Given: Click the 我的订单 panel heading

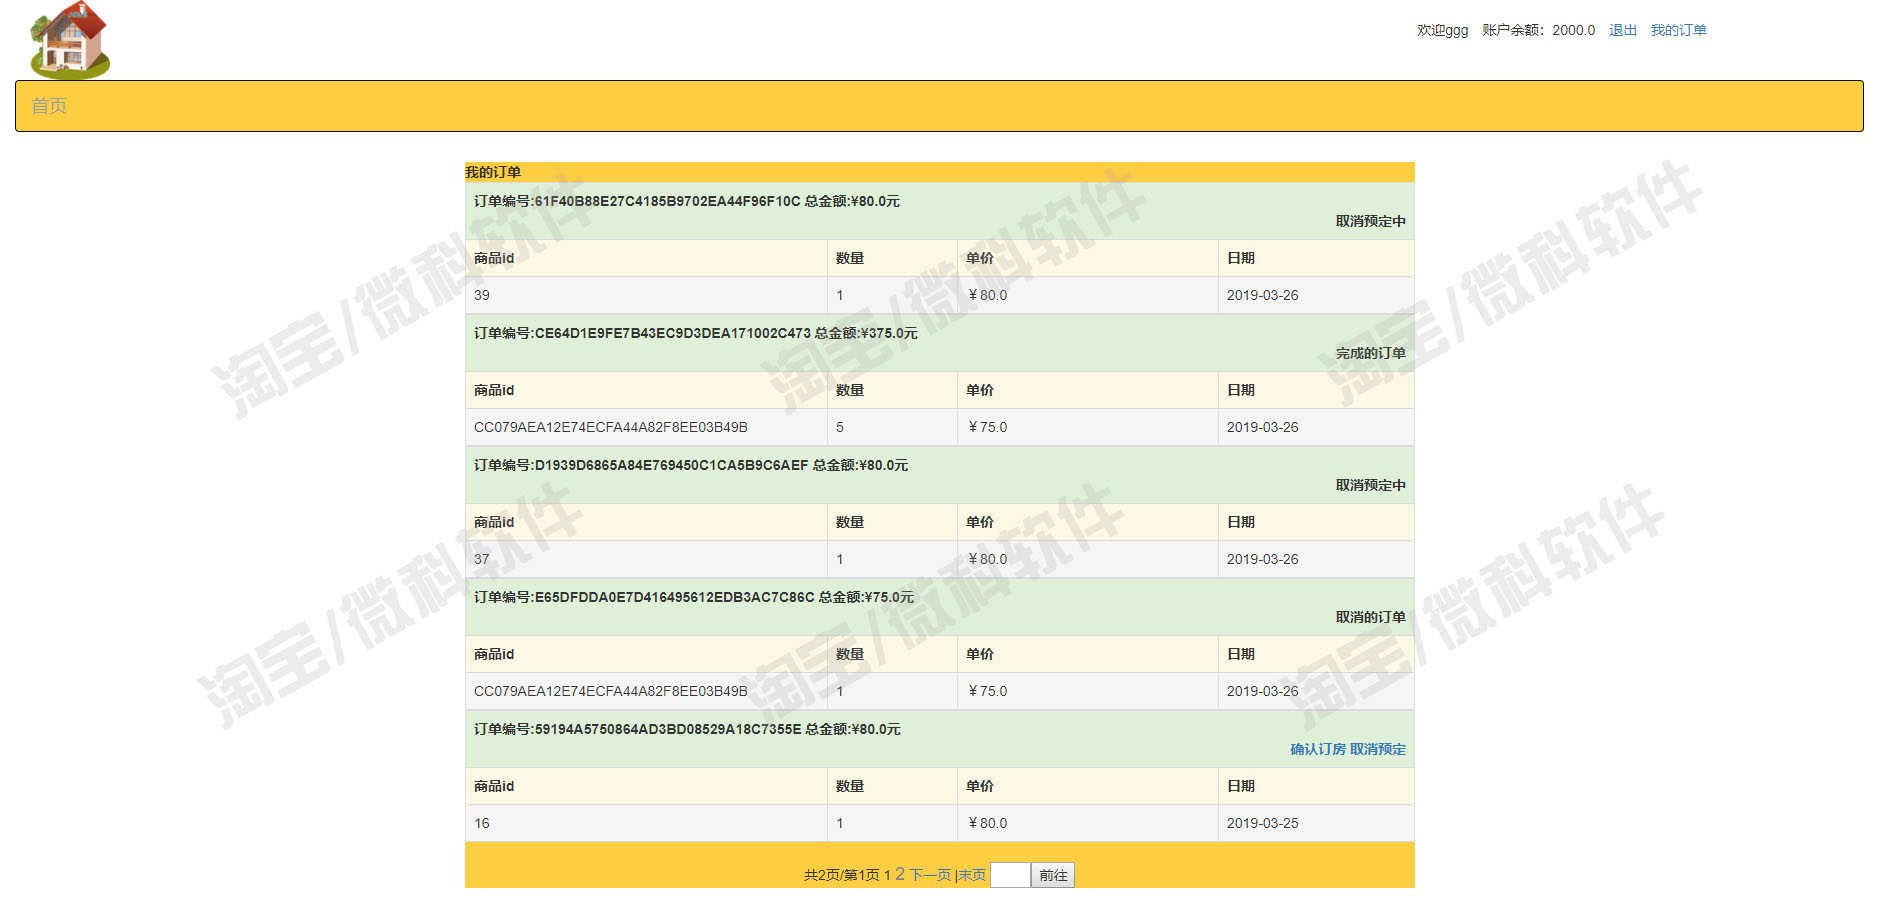Looking at the screenshot, I should tap(493, 172).
